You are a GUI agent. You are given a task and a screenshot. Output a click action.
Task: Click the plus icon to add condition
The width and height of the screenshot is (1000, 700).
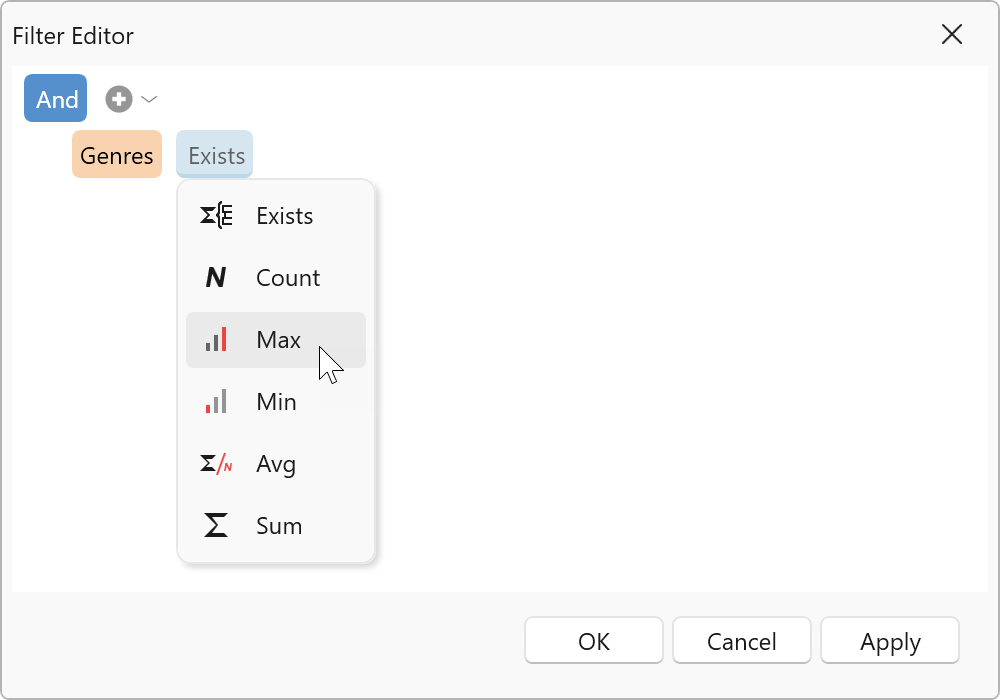[x=119, y=99]
